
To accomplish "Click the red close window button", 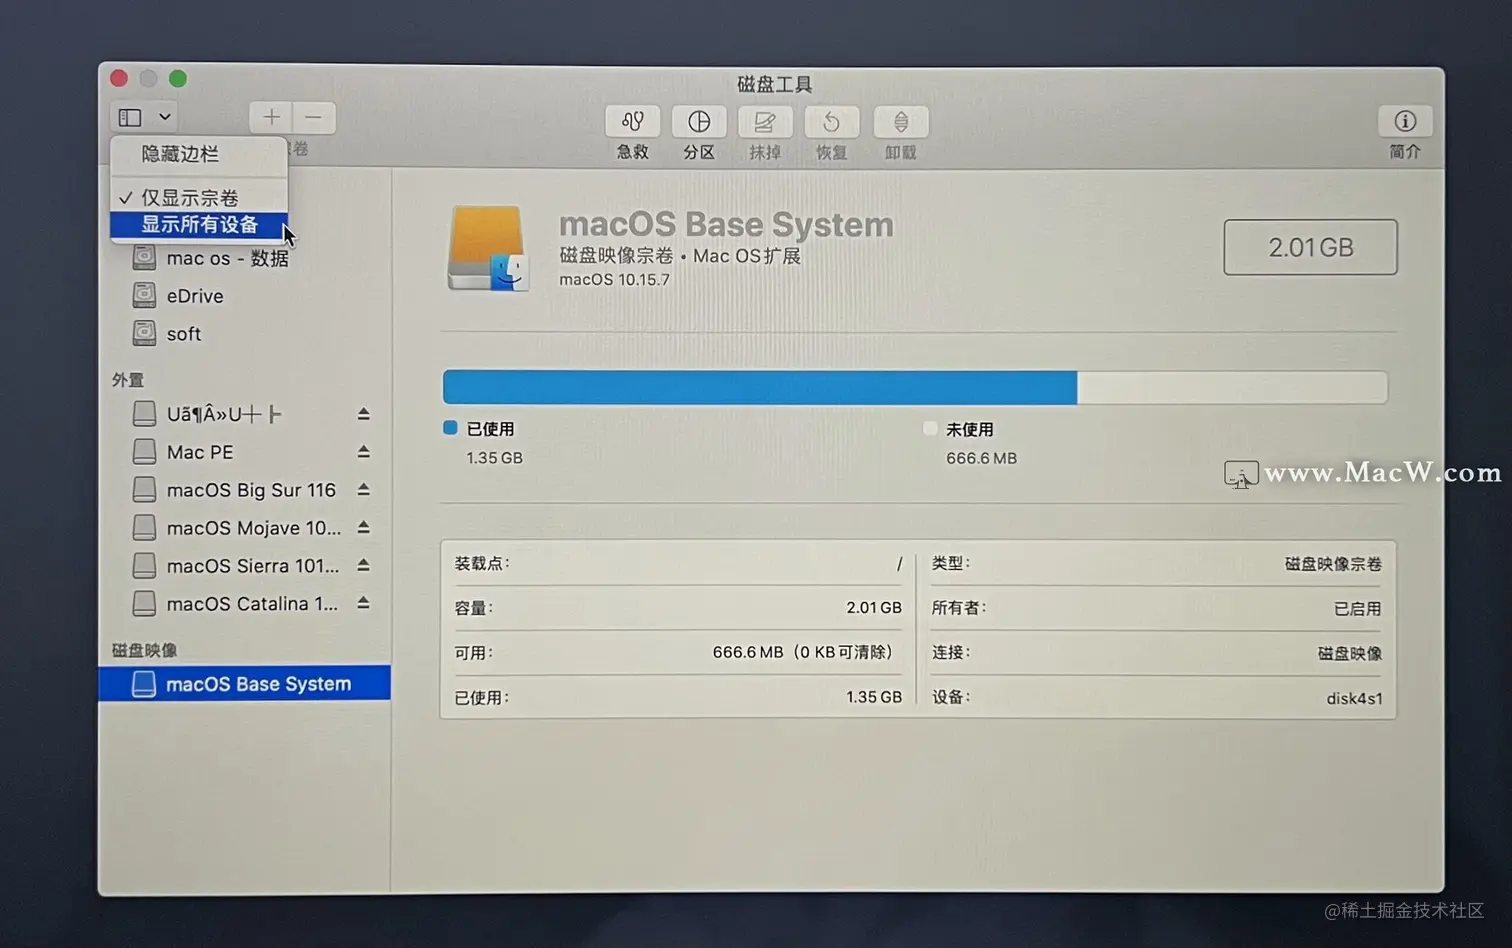I will 119,78.
